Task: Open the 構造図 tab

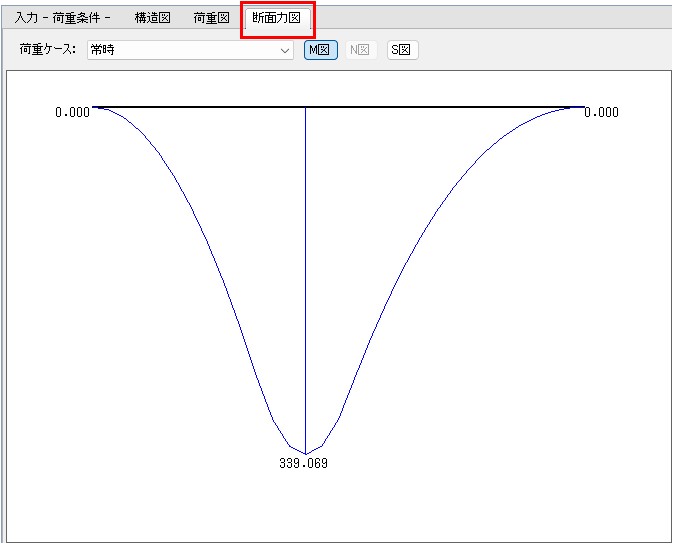Action: click(x=152, y=18)
